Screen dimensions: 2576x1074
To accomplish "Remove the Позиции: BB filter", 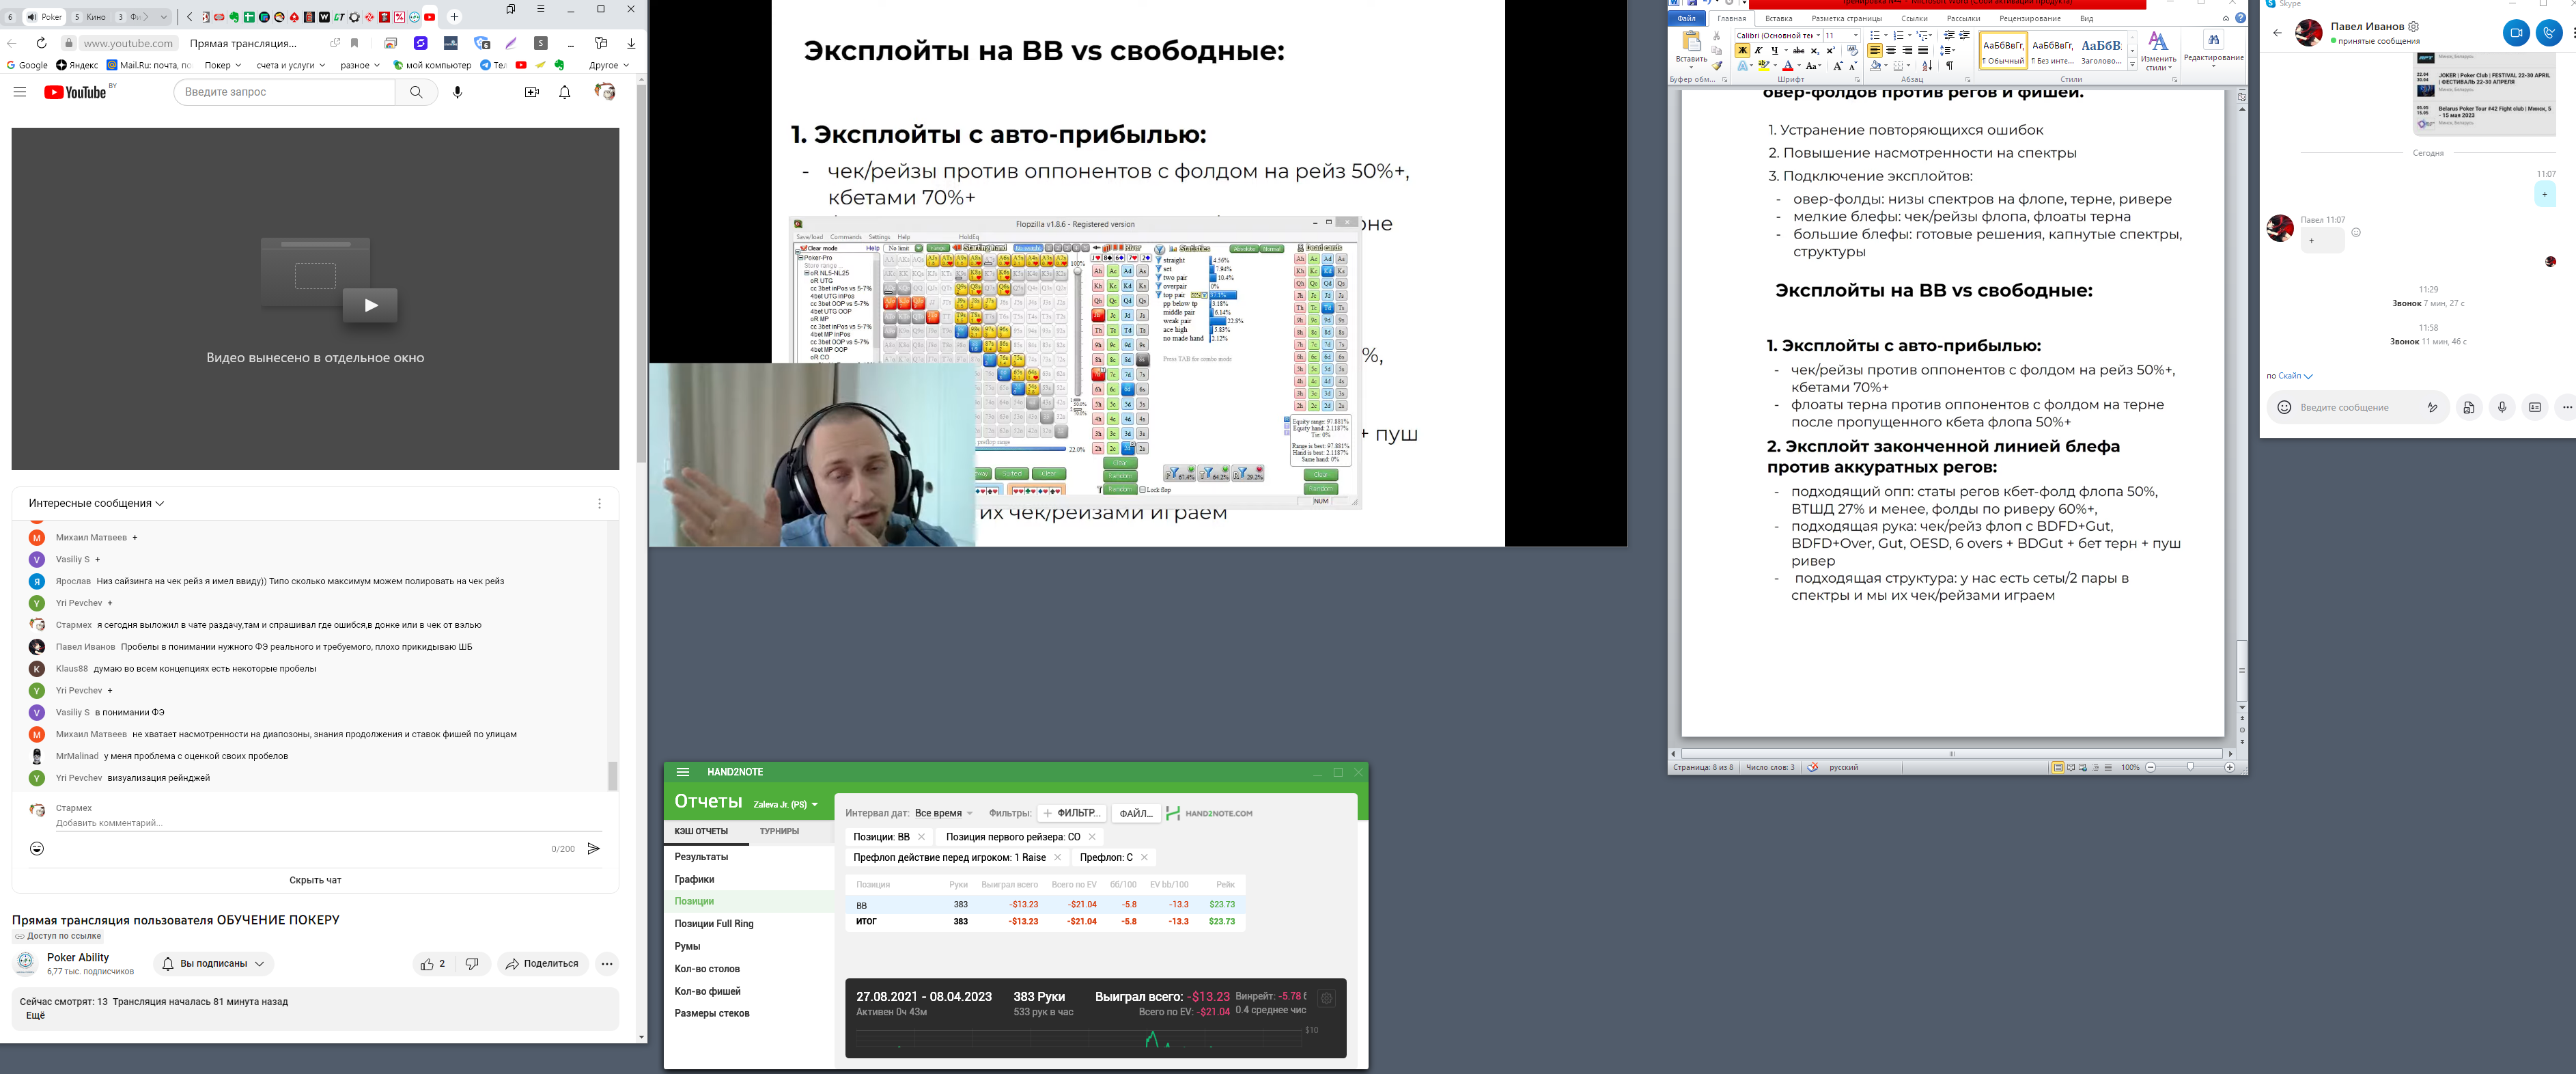I will [x=921, y=837].
